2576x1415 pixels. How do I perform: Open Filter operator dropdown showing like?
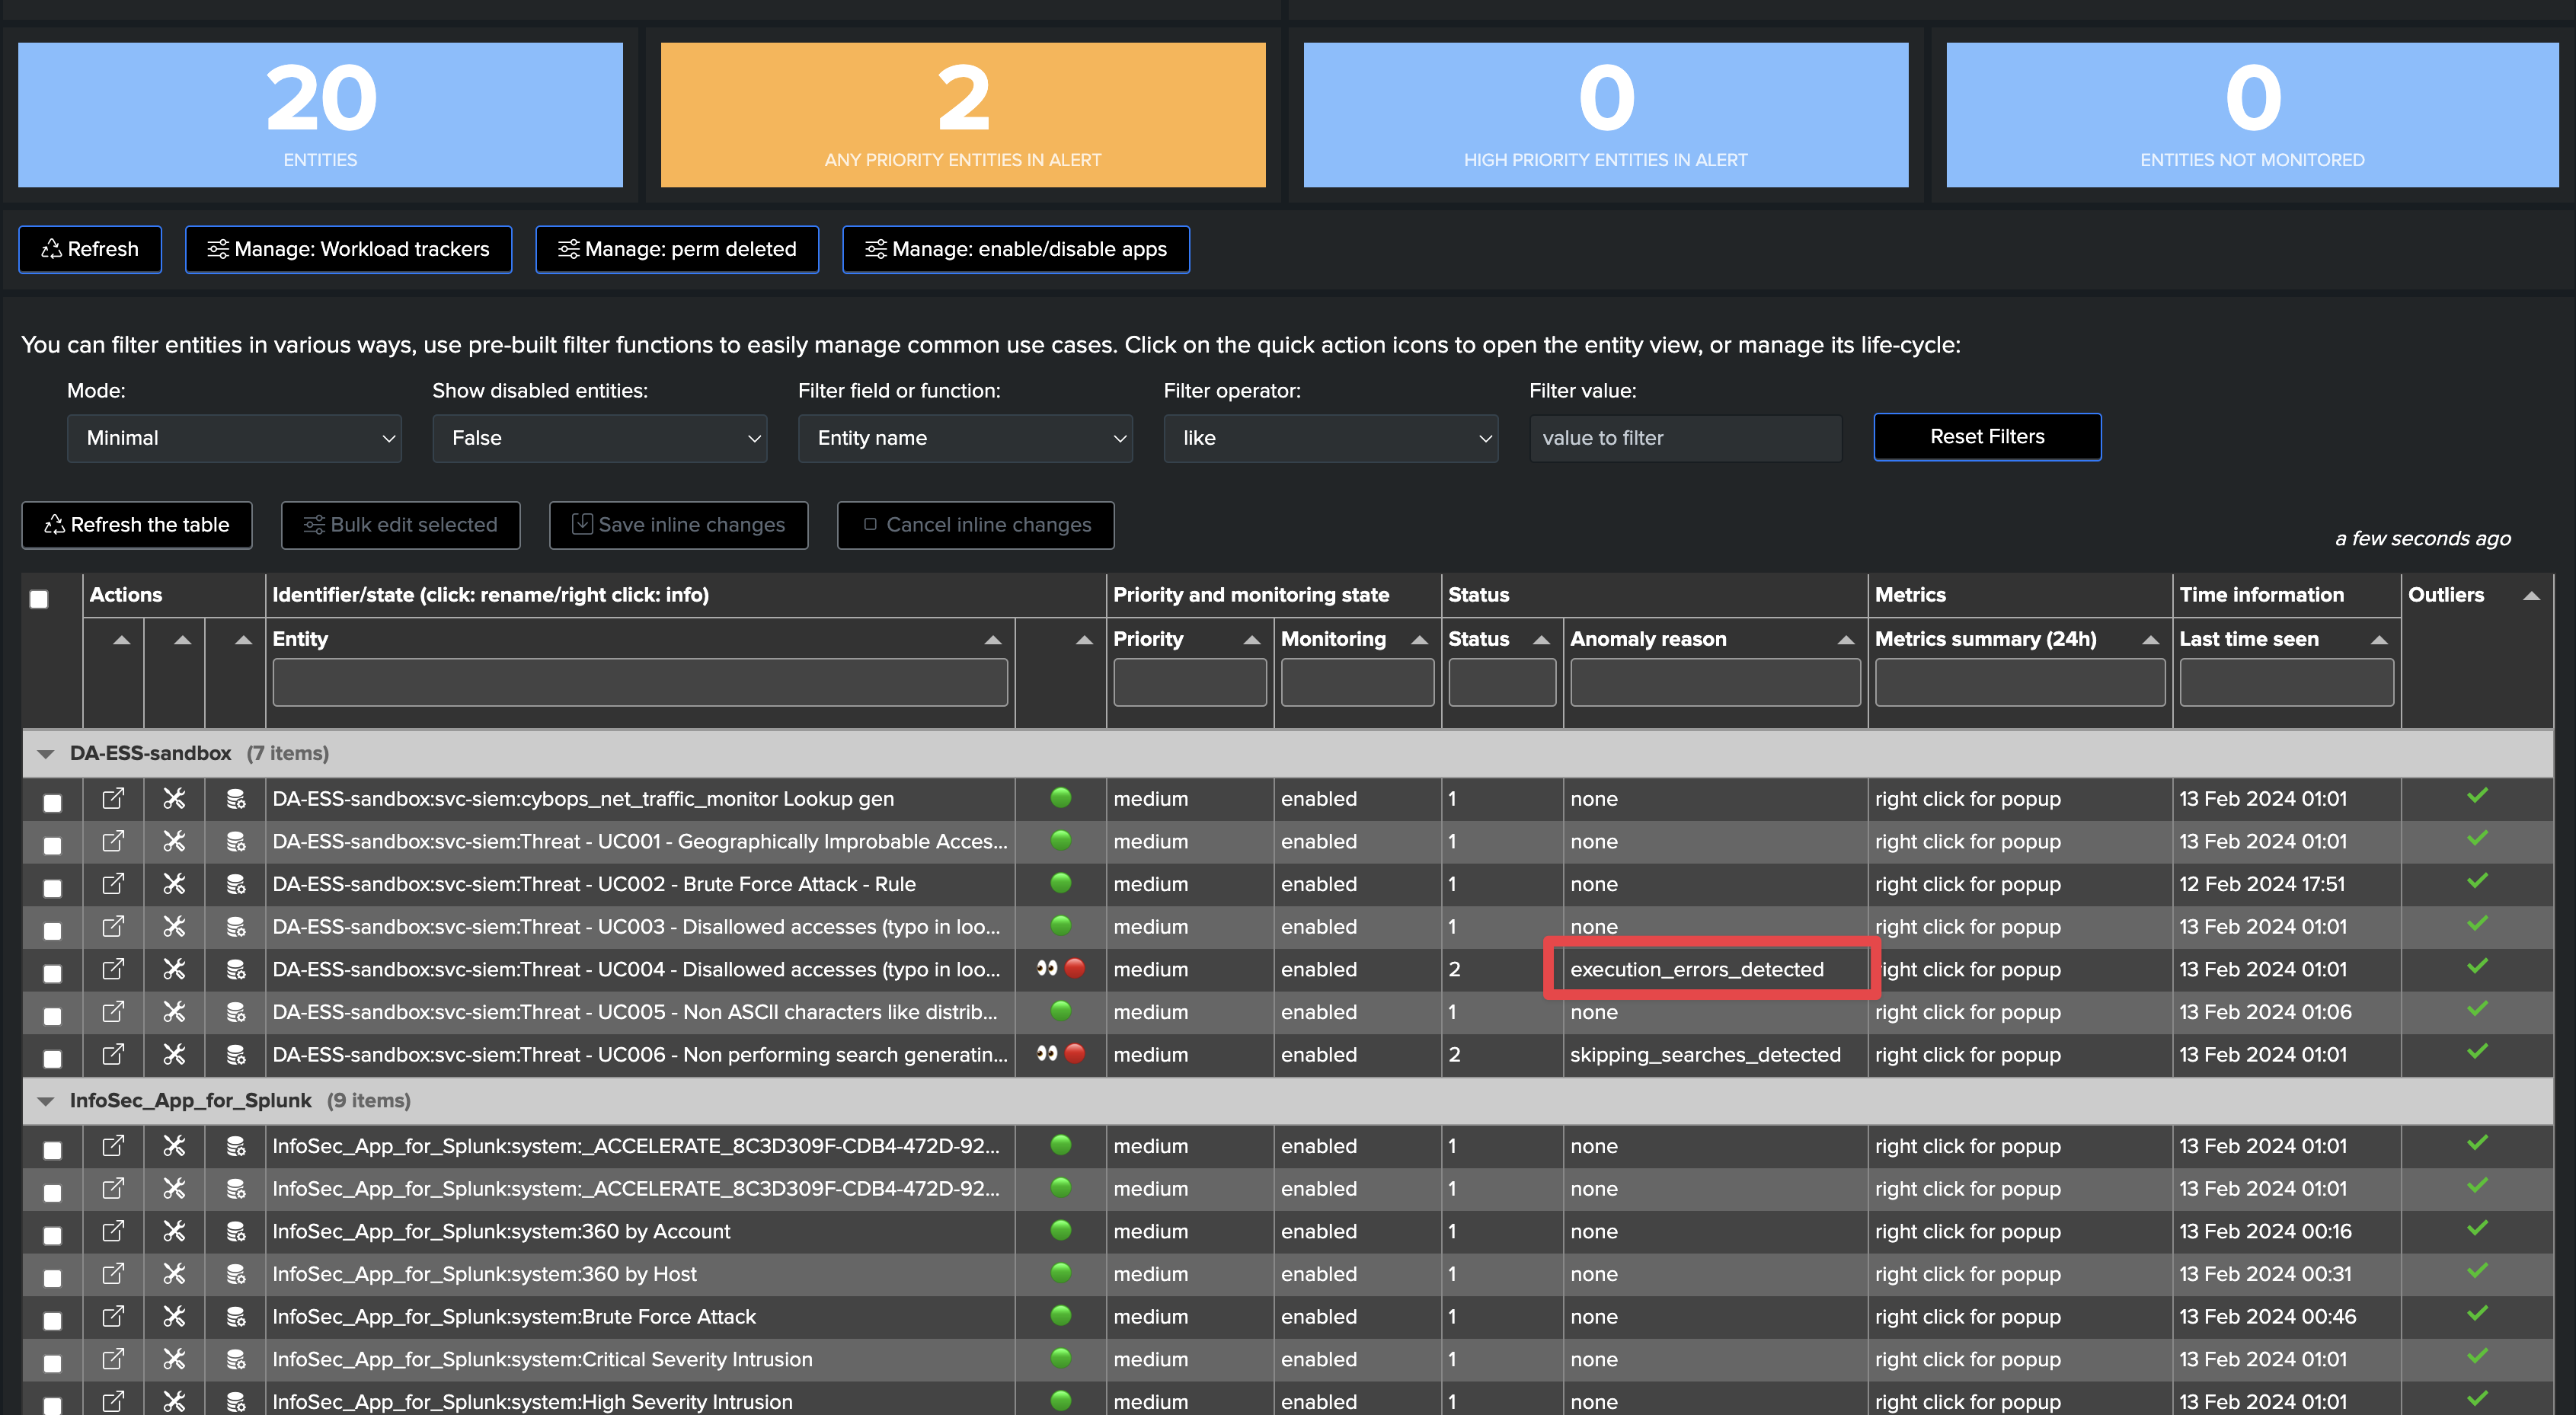pos(1330,438)
